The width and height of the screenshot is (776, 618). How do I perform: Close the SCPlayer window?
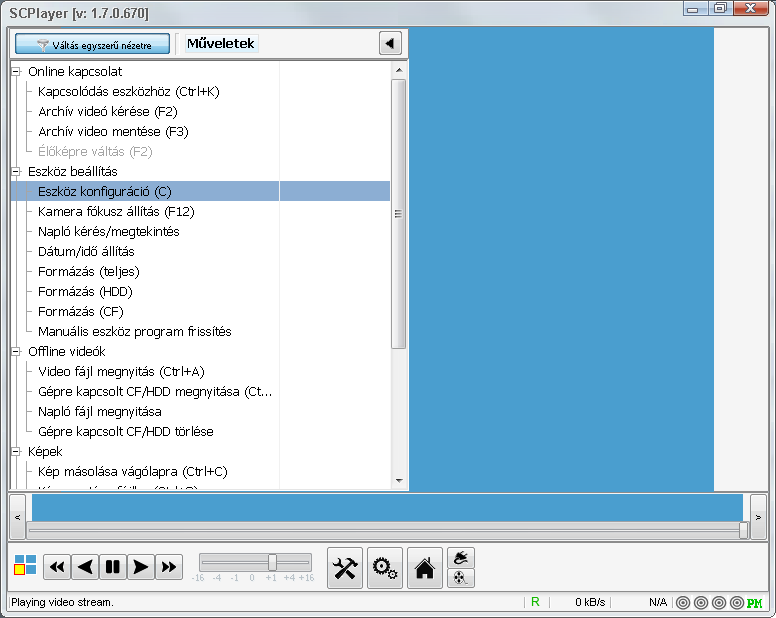[x=750, y=8]
